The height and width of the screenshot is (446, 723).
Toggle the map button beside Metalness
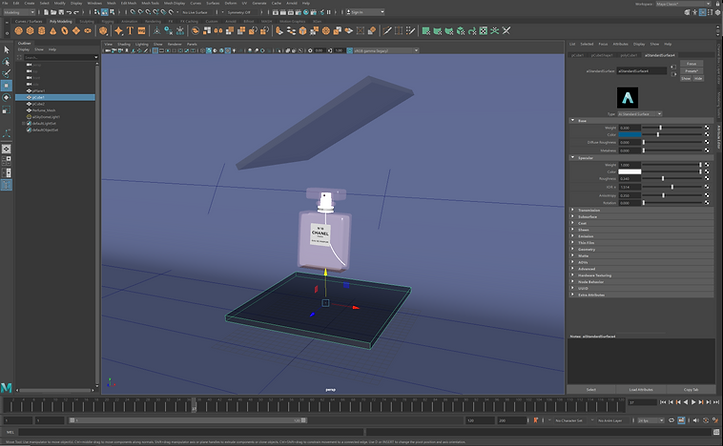pos(707,150)
